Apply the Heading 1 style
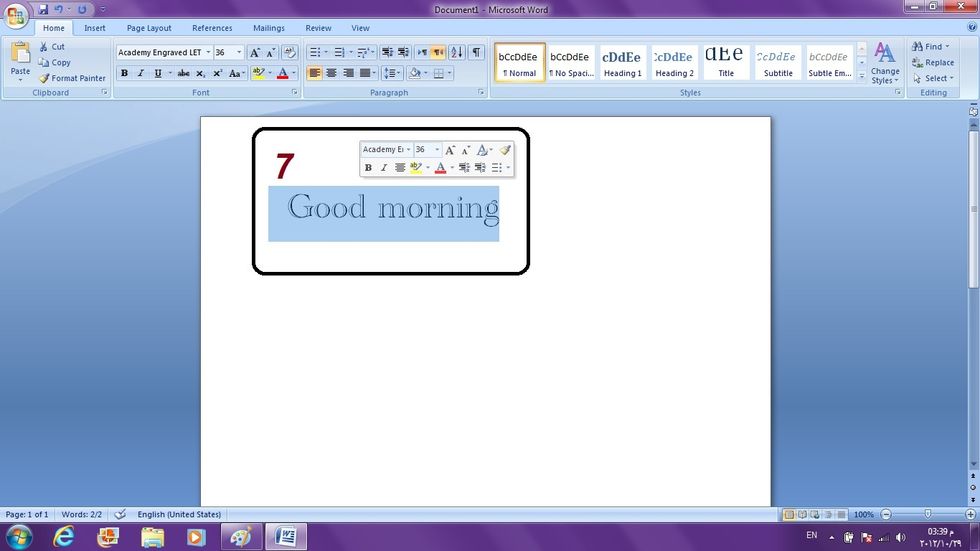Image resolution: width=980 pixels, height=551 pixels. tap(622, 63)
